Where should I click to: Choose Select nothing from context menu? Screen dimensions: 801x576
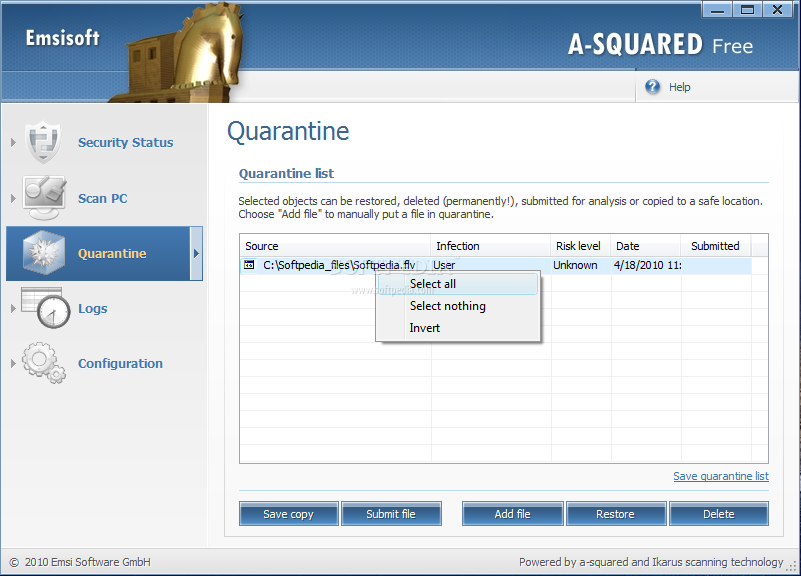[447, 306]
